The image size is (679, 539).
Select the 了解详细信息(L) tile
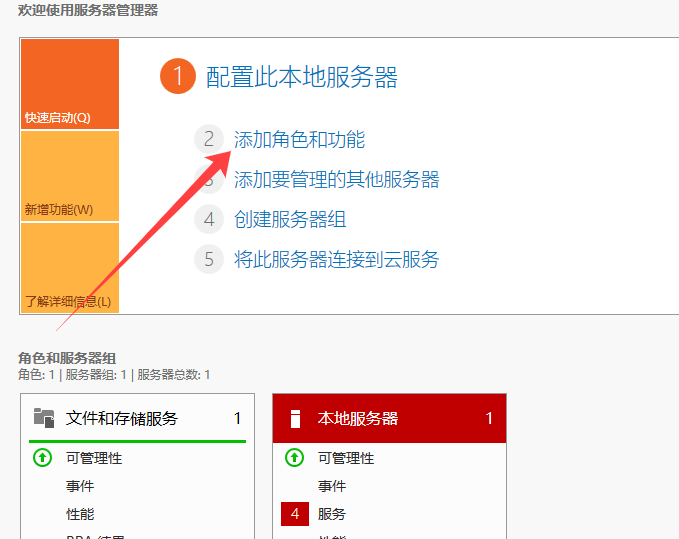(x=69, y=268)
